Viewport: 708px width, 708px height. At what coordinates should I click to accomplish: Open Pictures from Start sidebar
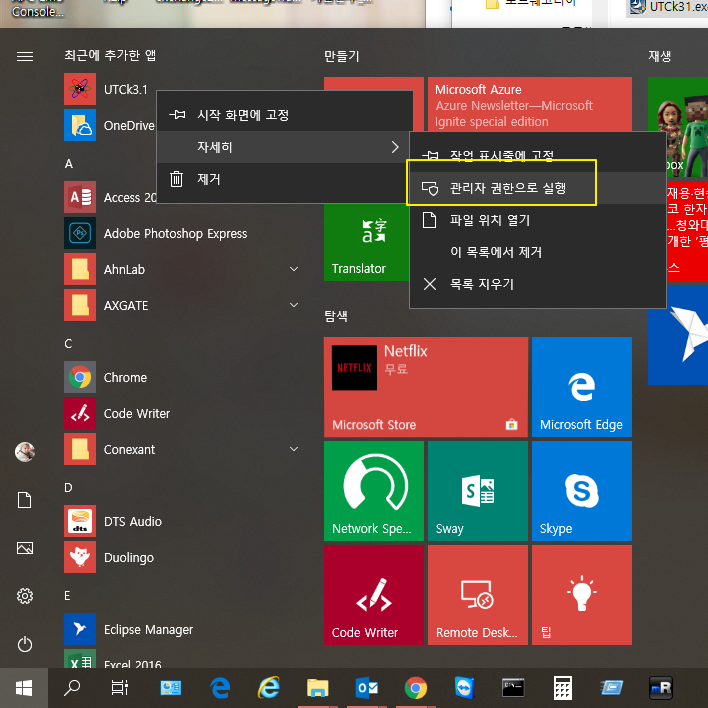(x=25, y=548)
